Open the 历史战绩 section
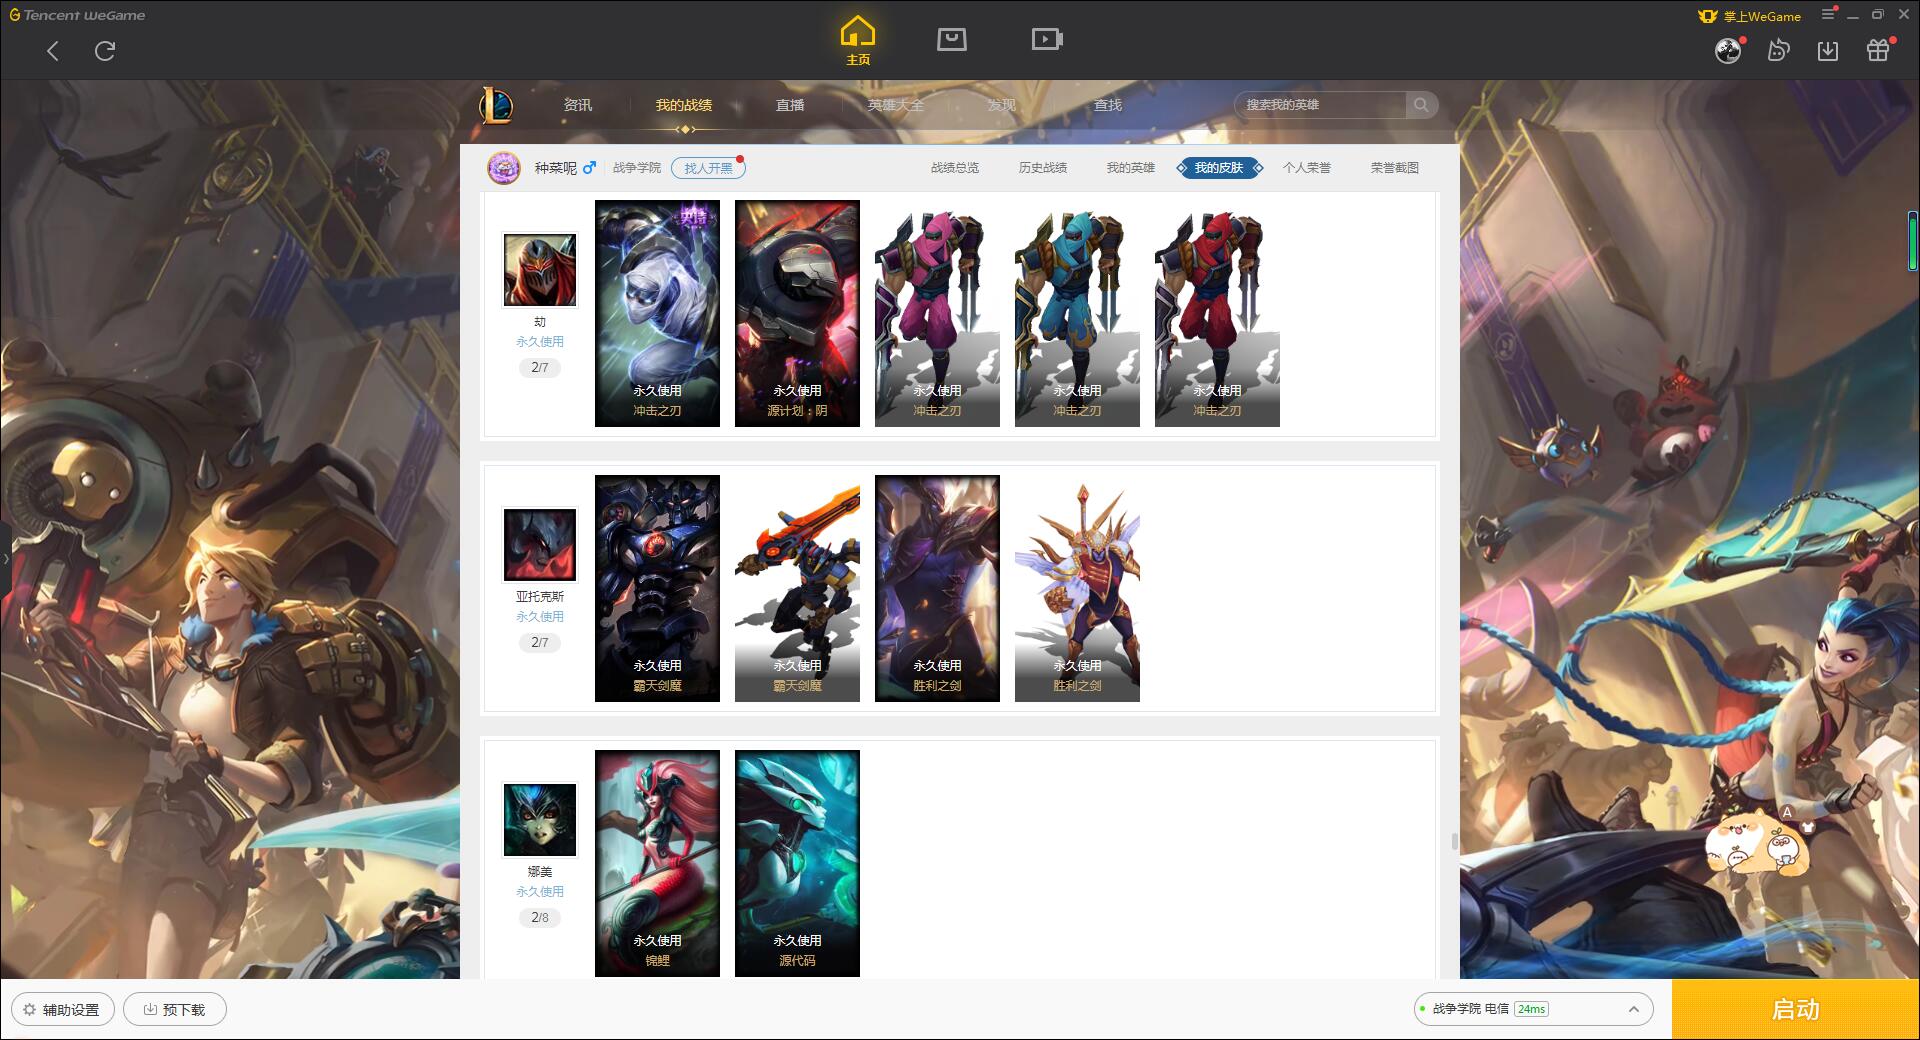The image size is (1920, 1040). pyautogui.click(x=1043, y=168)
